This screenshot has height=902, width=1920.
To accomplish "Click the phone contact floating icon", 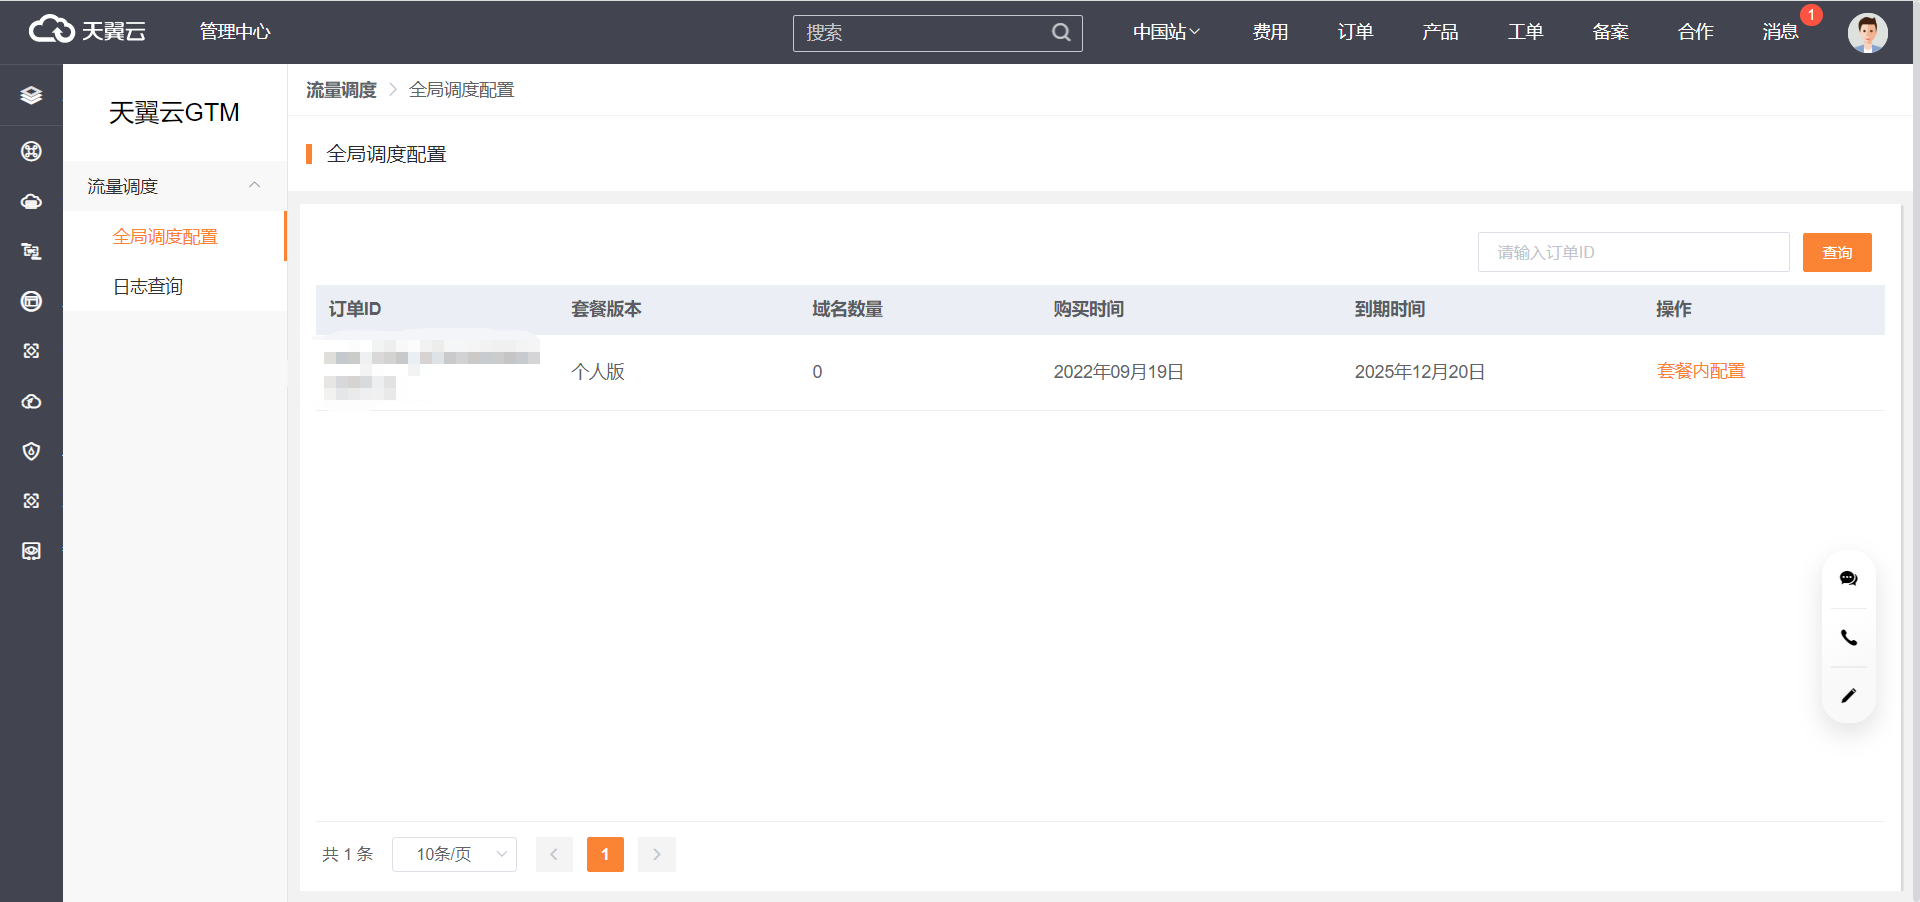I will pyautogui.click(x=1848, y=637).
